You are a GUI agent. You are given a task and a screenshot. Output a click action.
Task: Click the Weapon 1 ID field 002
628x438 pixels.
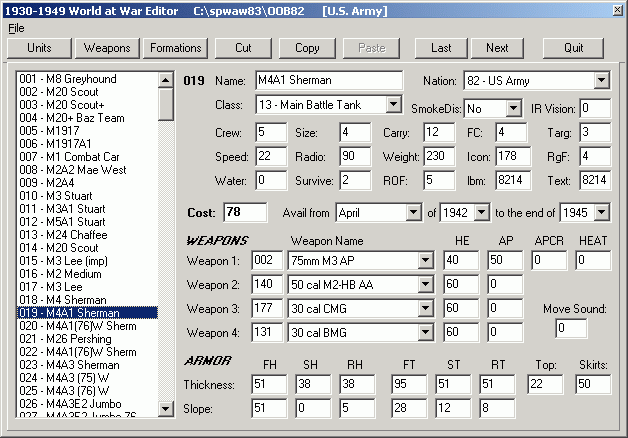pos(267,261)
